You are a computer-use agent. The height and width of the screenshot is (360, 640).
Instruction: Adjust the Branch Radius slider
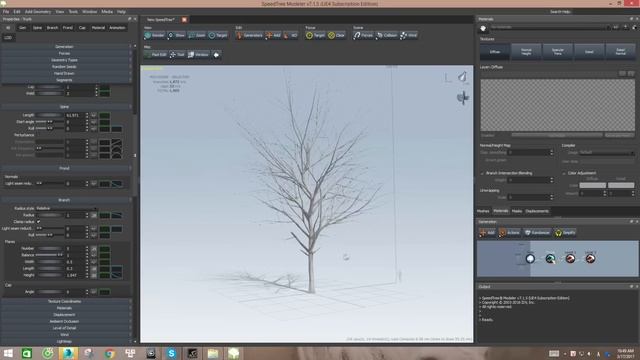coord(49,215)
